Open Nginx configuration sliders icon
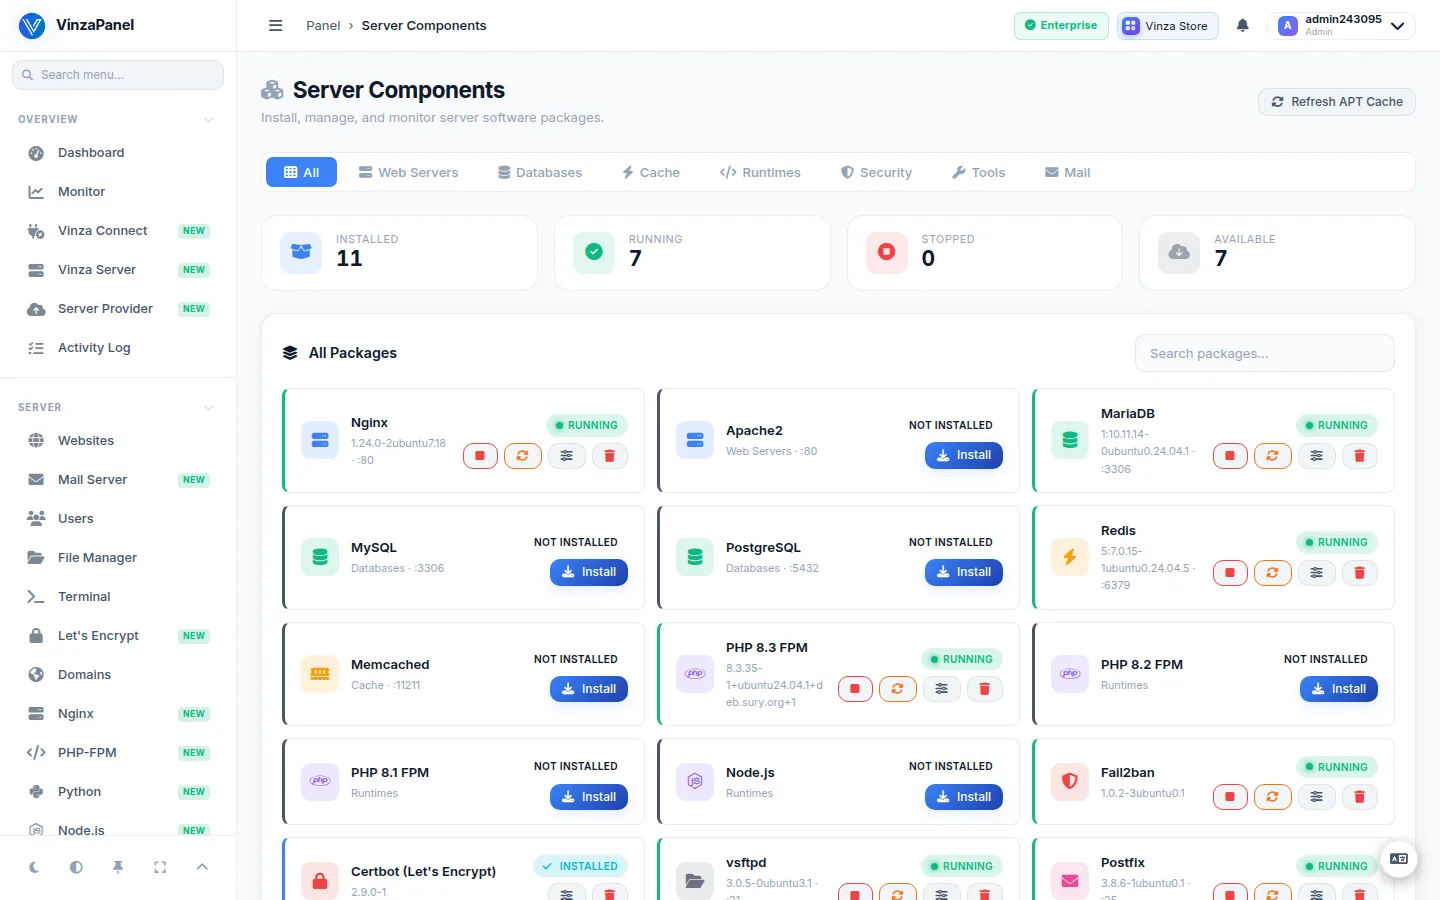Image resolution: width=1440 pixels, height=900 pixels. tap(567, 456)
